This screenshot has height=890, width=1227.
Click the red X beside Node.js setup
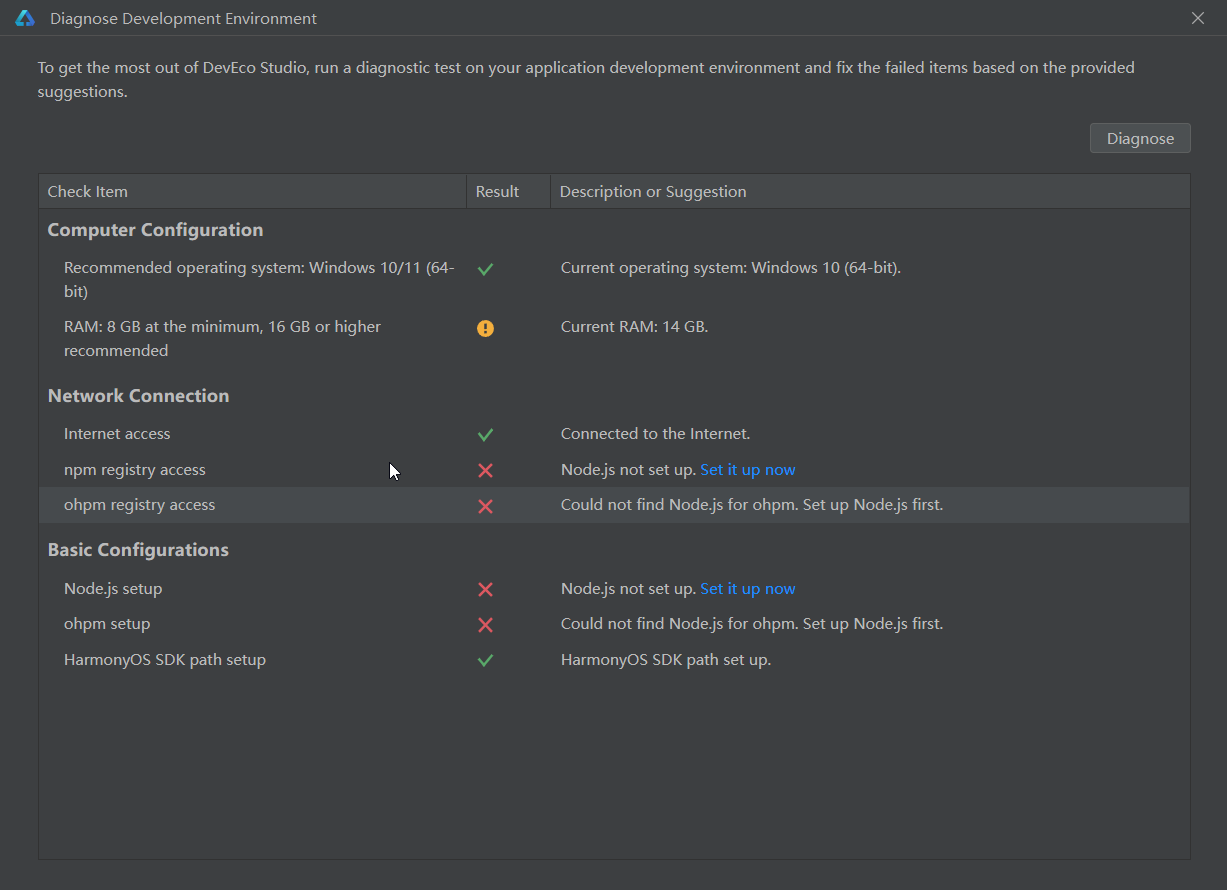485,589
